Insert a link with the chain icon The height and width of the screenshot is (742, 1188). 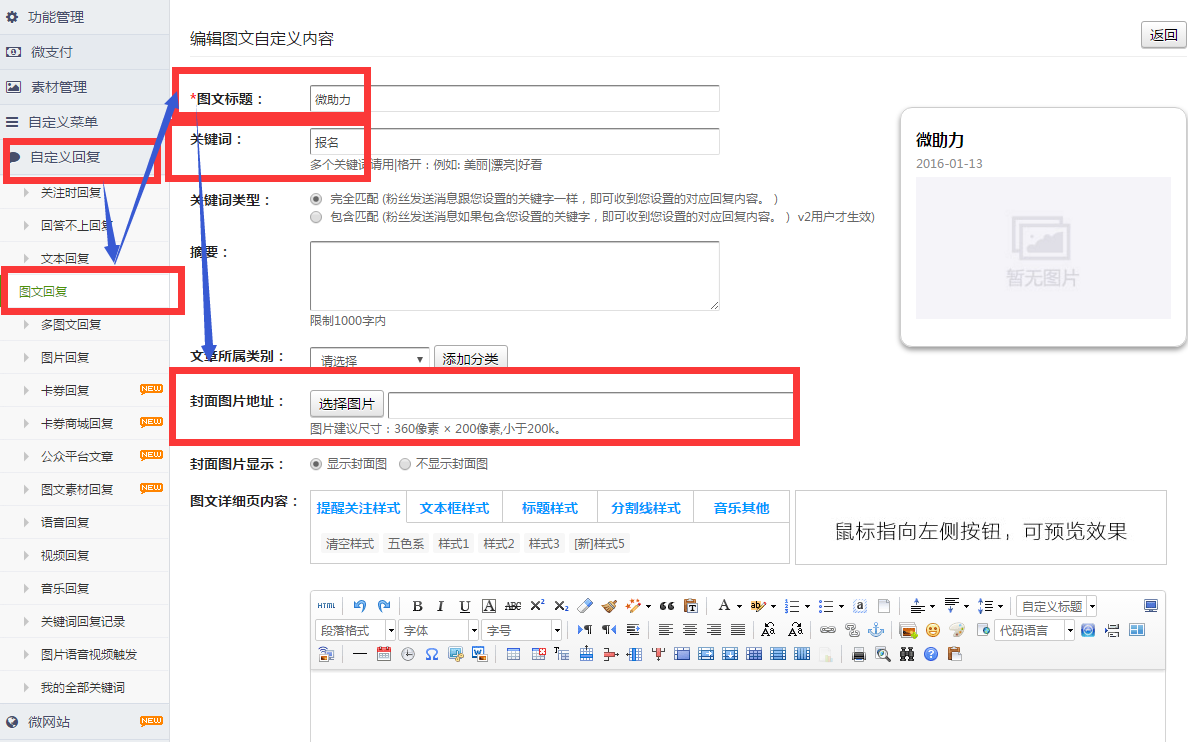[x=828, y=630]
